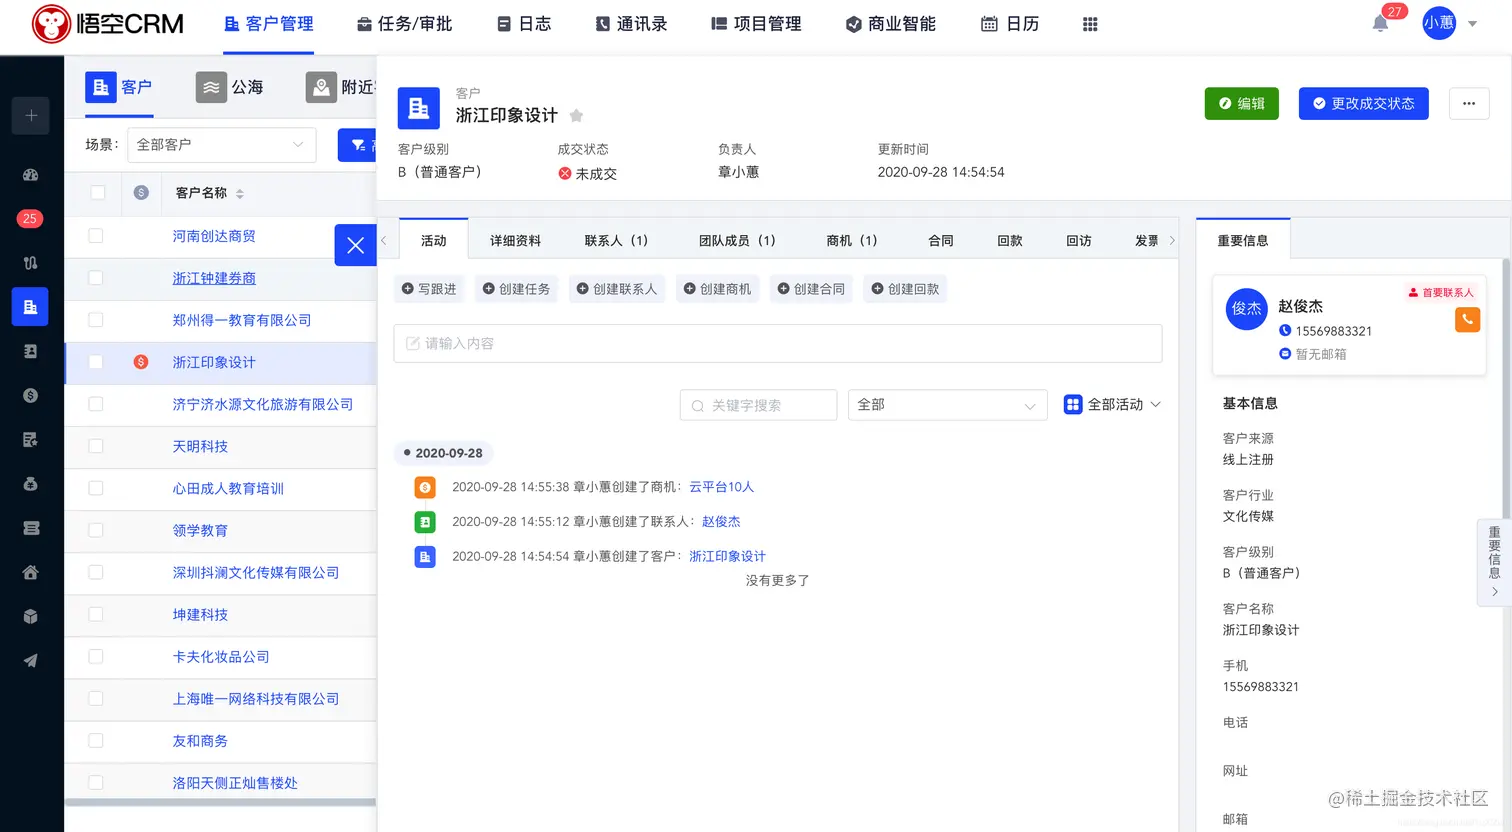Click the three-dot more actions icon top right

(1468, 103)
